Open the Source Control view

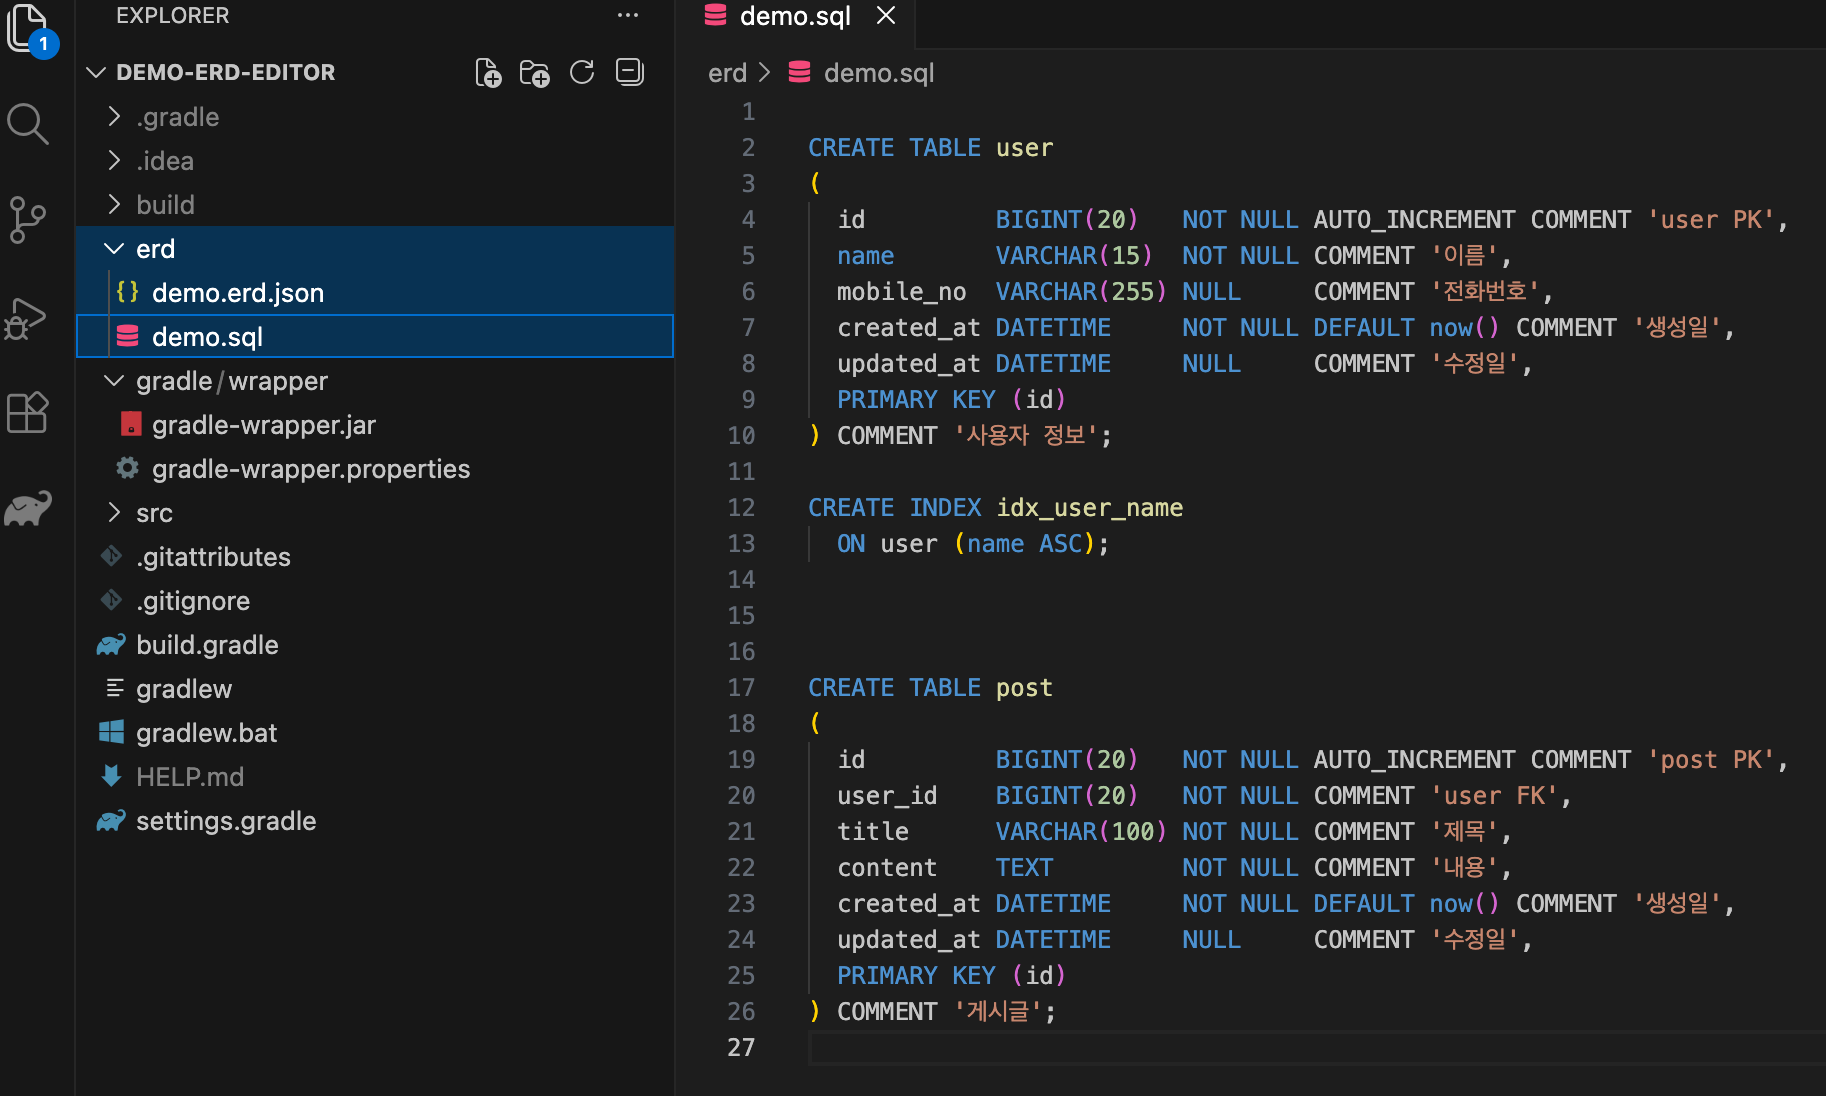click(28, 219)
